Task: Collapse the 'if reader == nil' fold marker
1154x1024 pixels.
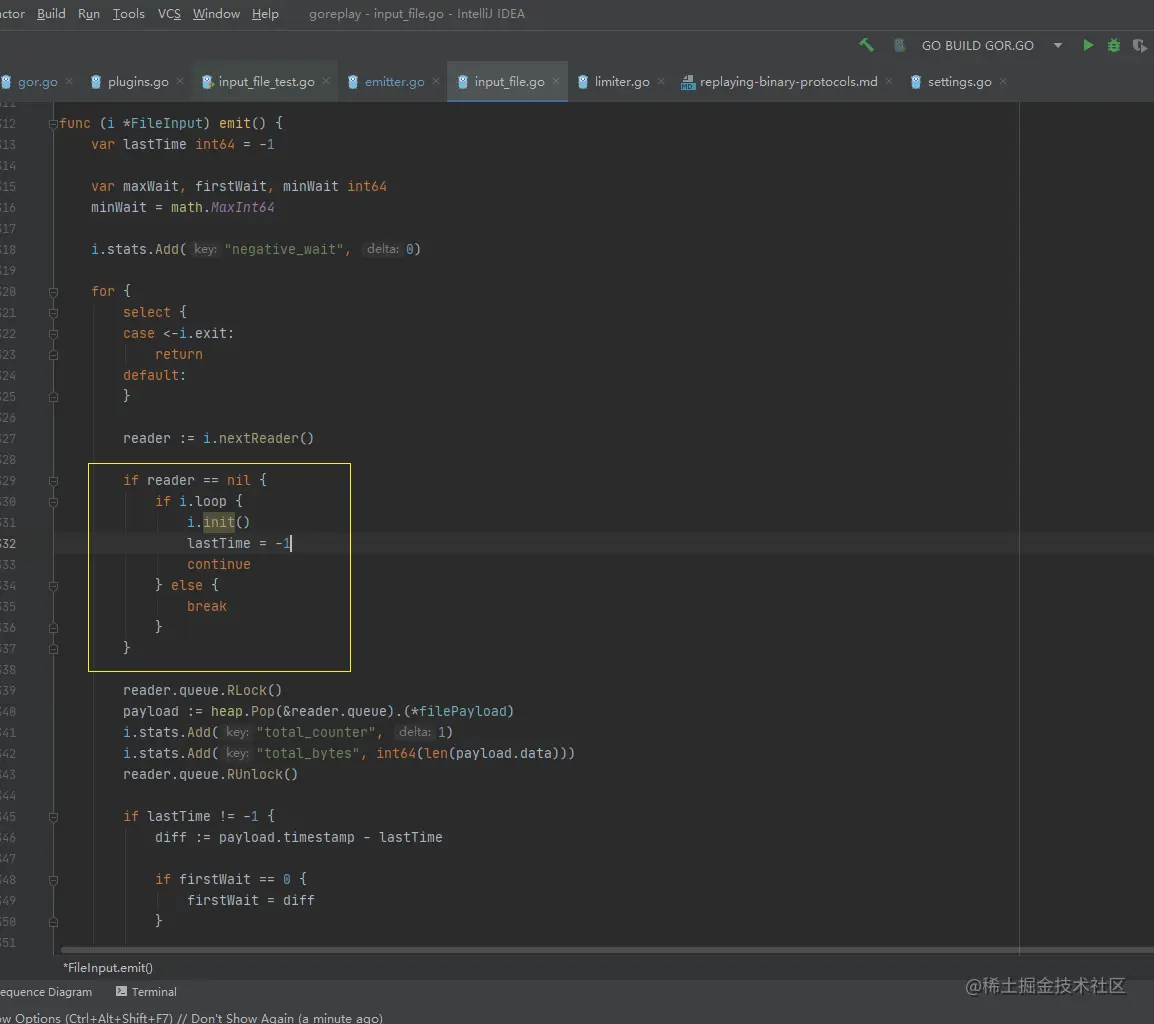Action: coord(53,481)
